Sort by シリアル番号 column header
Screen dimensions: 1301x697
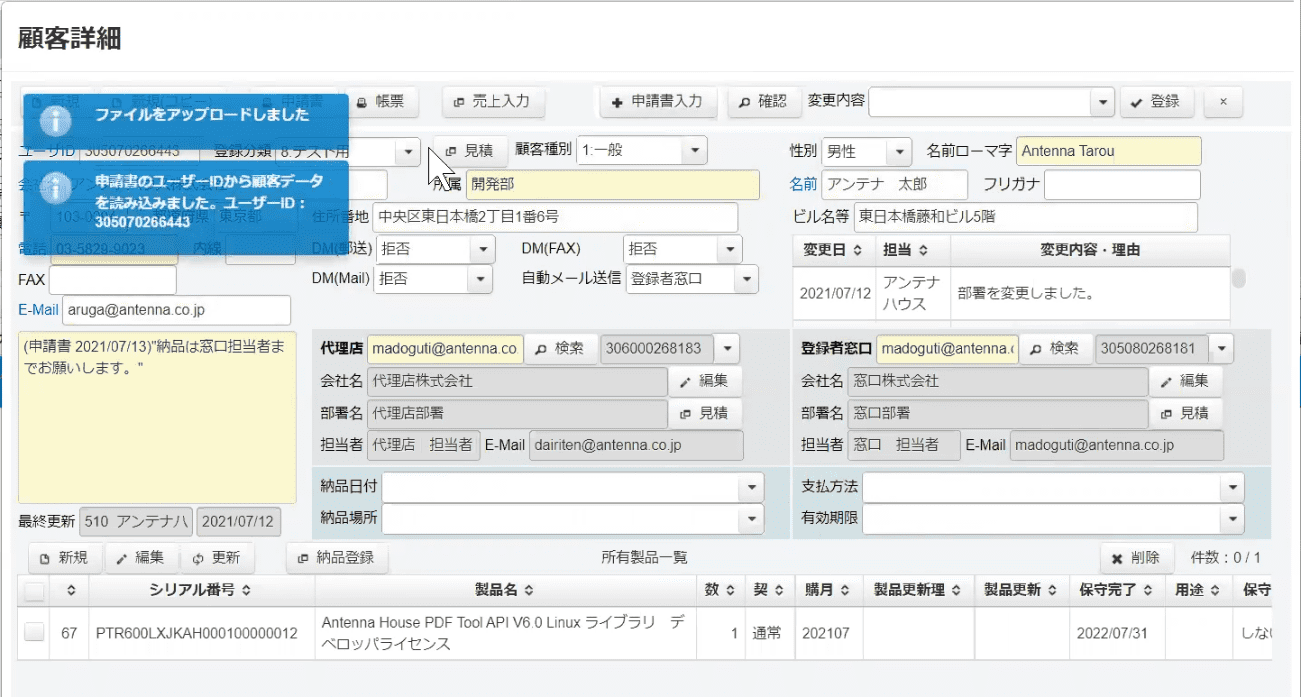[x=200, y=590]
